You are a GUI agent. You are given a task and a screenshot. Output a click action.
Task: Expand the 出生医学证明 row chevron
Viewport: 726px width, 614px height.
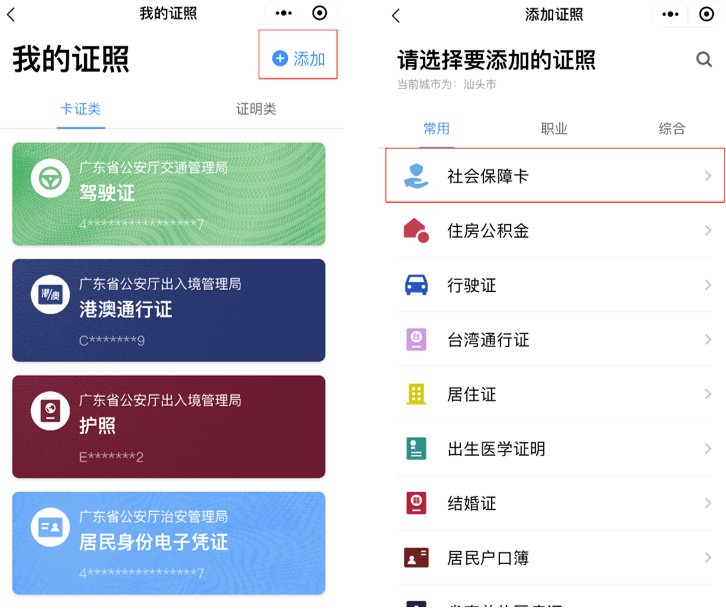707,449
